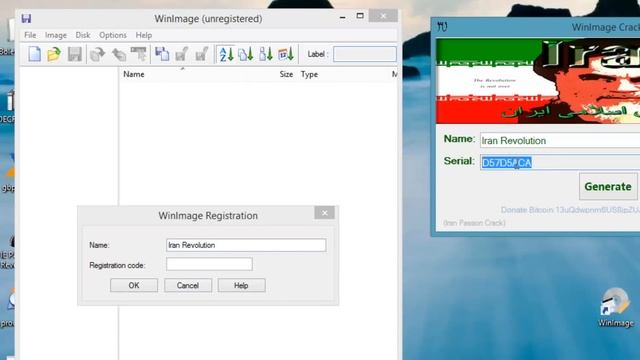Click OK in WinImage Registration dialog

[134, 285]
